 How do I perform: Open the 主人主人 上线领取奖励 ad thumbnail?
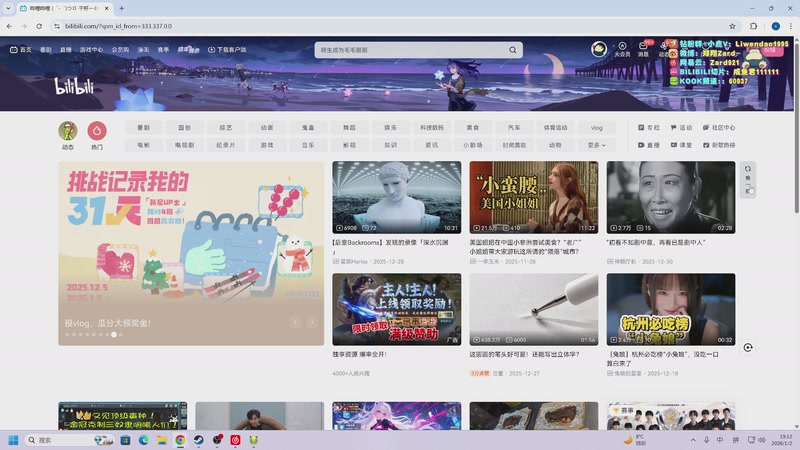click(x=396, y=309)
